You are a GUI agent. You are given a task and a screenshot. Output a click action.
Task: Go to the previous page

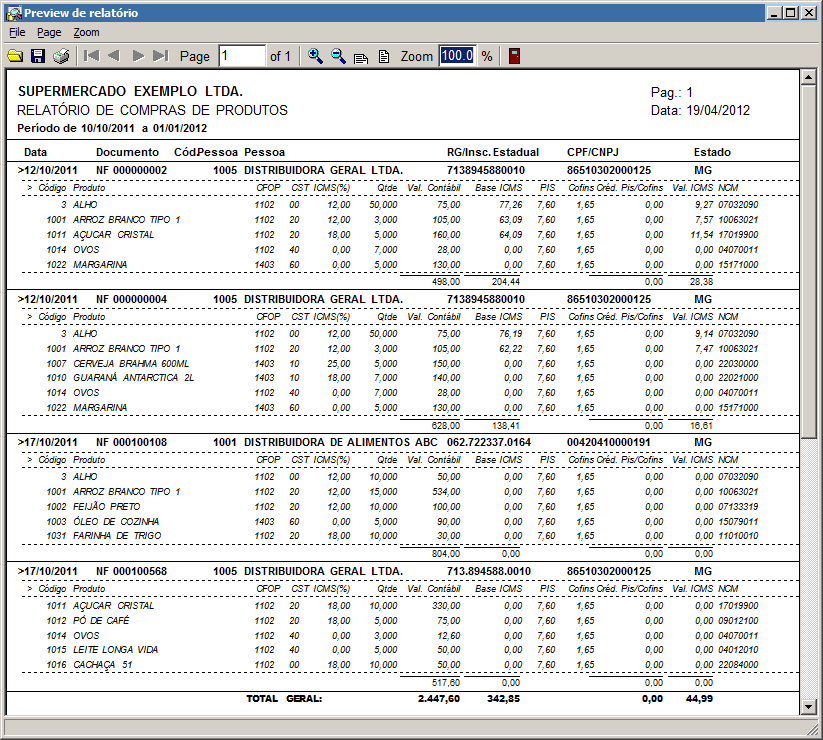[x=114, y=56]
